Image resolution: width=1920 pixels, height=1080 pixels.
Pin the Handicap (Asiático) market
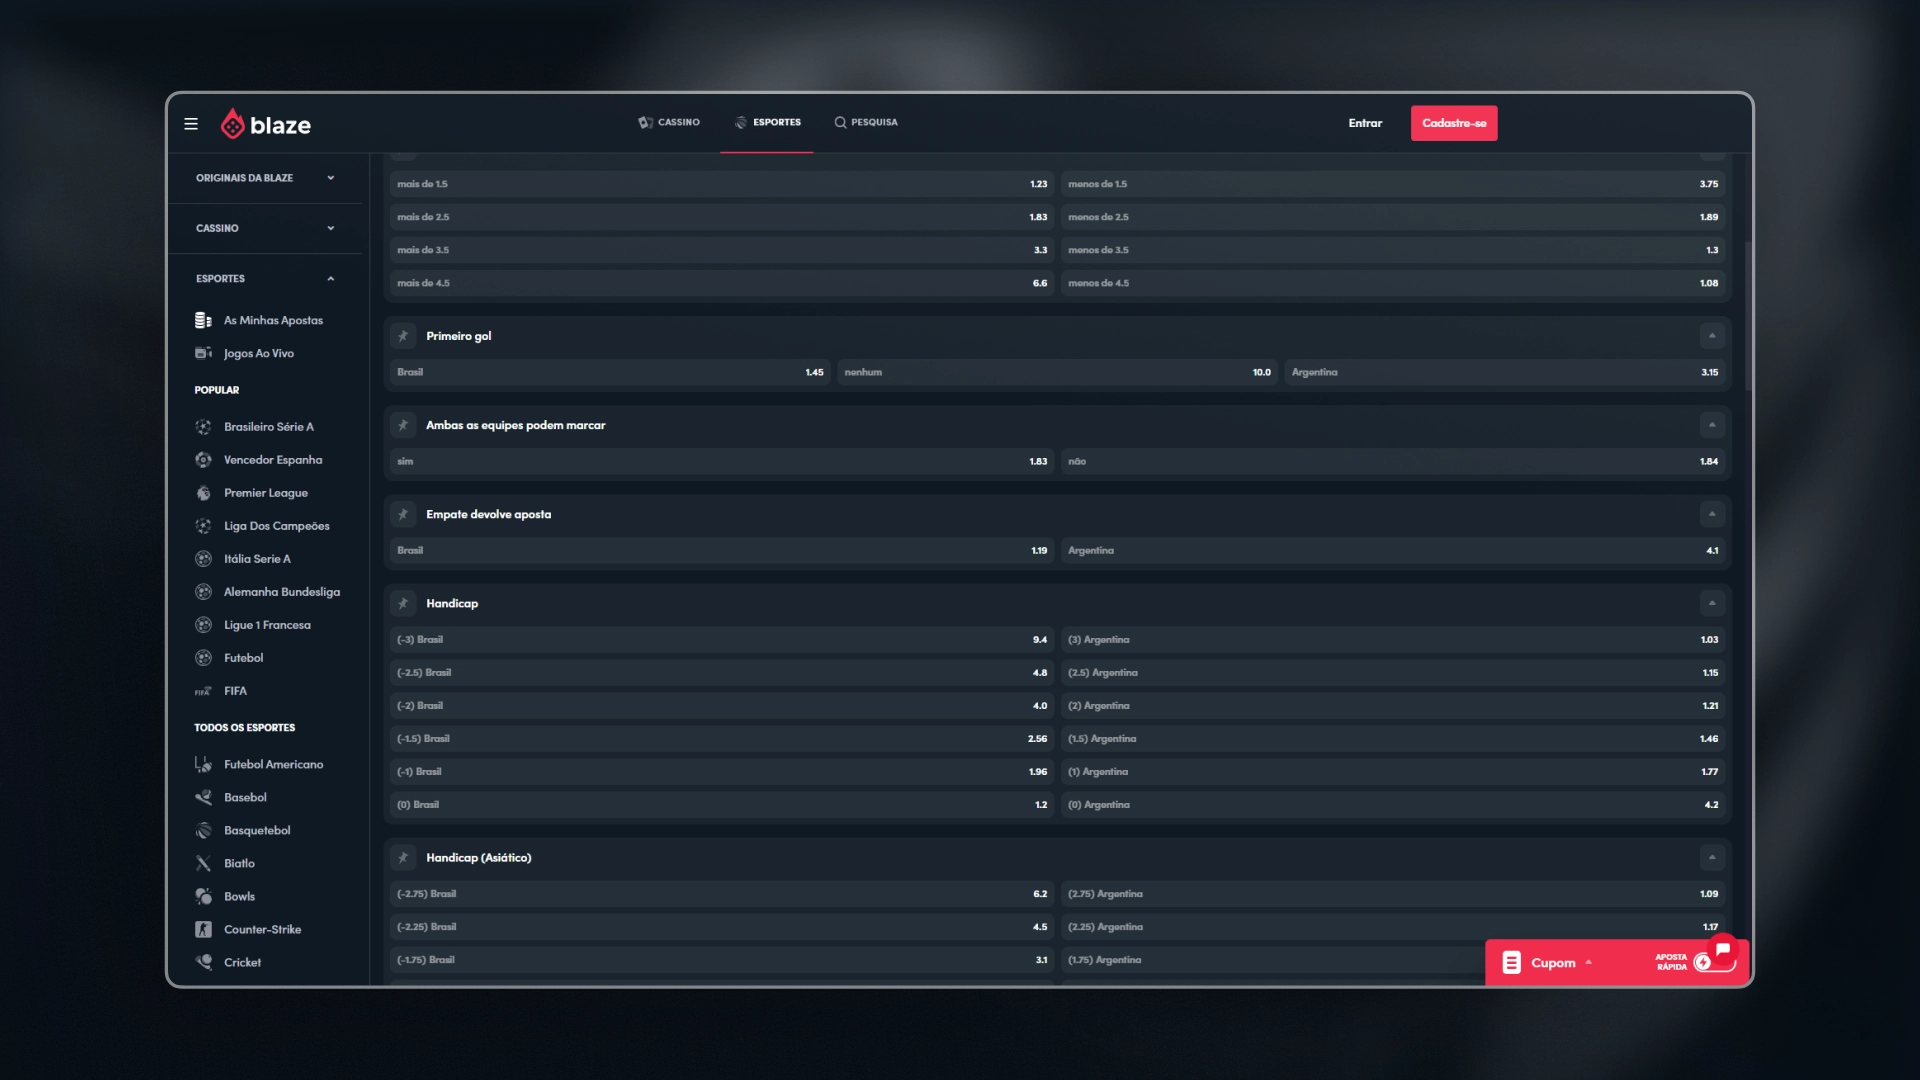403,858
